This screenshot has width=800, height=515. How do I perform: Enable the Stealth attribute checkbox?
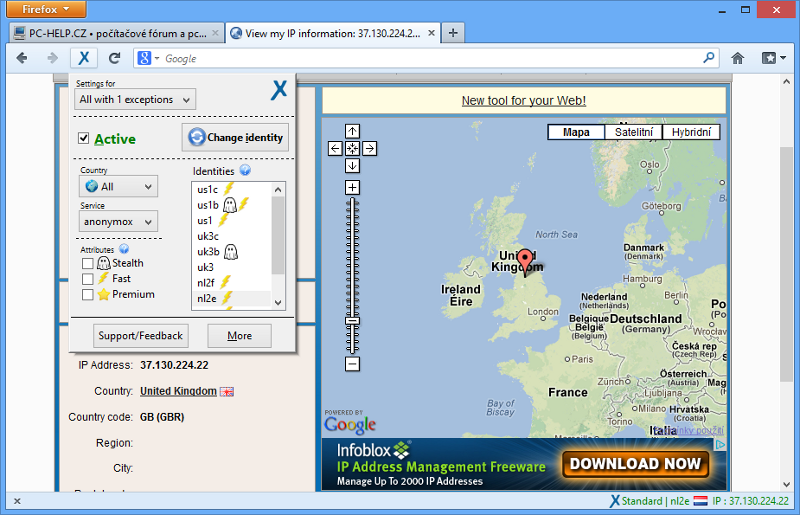[x=88, y=263]
